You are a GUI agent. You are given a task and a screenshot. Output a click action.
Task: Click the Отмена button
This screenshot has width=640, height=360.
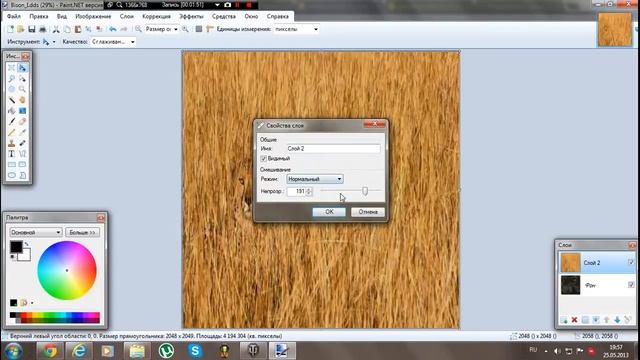pos(368,212)
